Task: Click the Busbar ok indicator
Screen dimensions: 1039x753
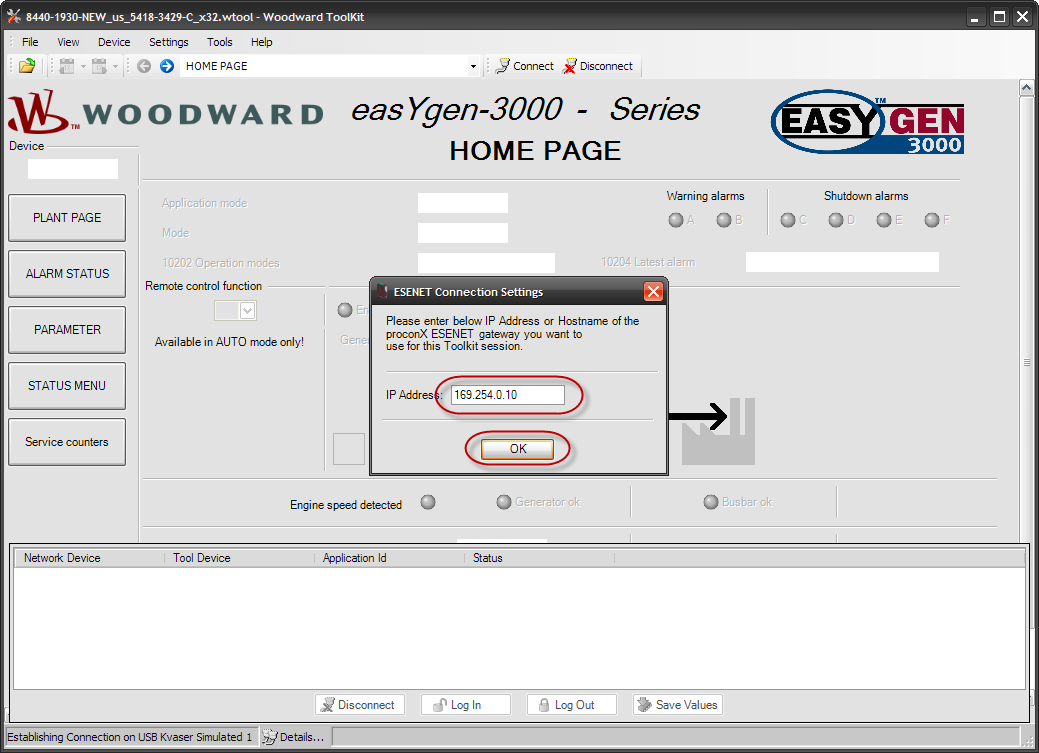Action: [711, 502]
